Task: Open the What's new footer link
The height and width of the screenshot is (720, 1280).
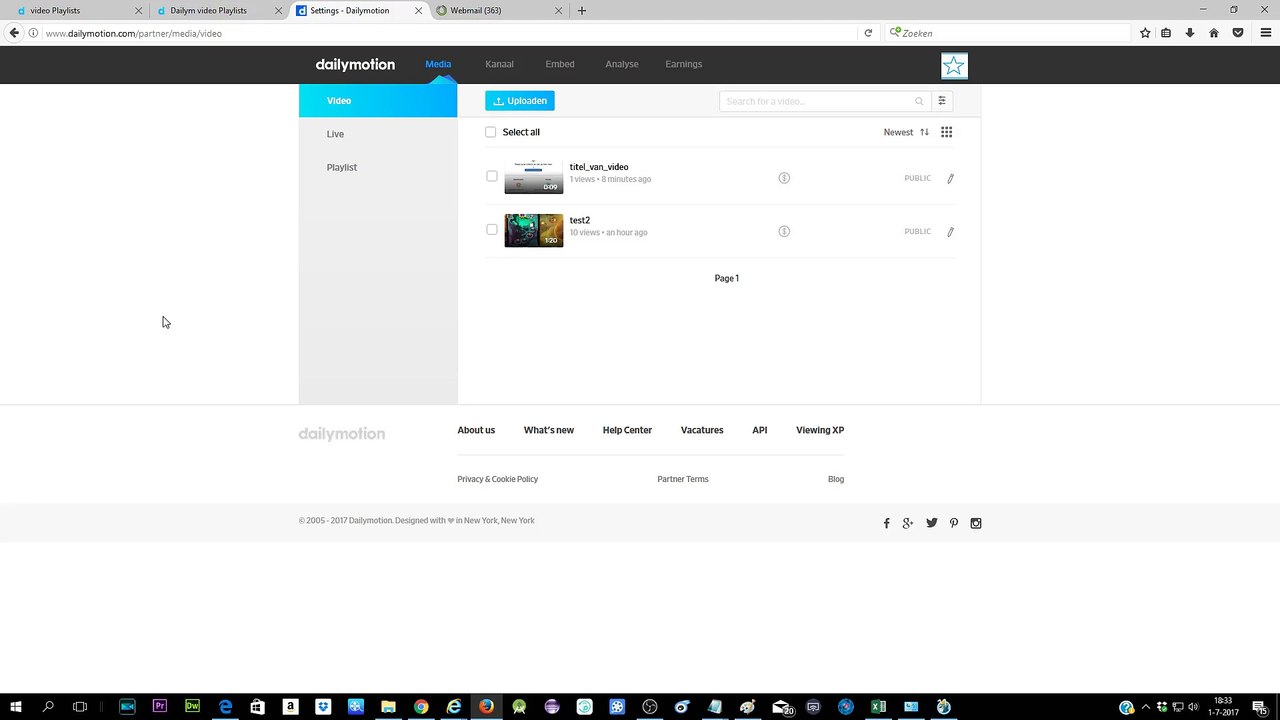Action: [549, 430]
